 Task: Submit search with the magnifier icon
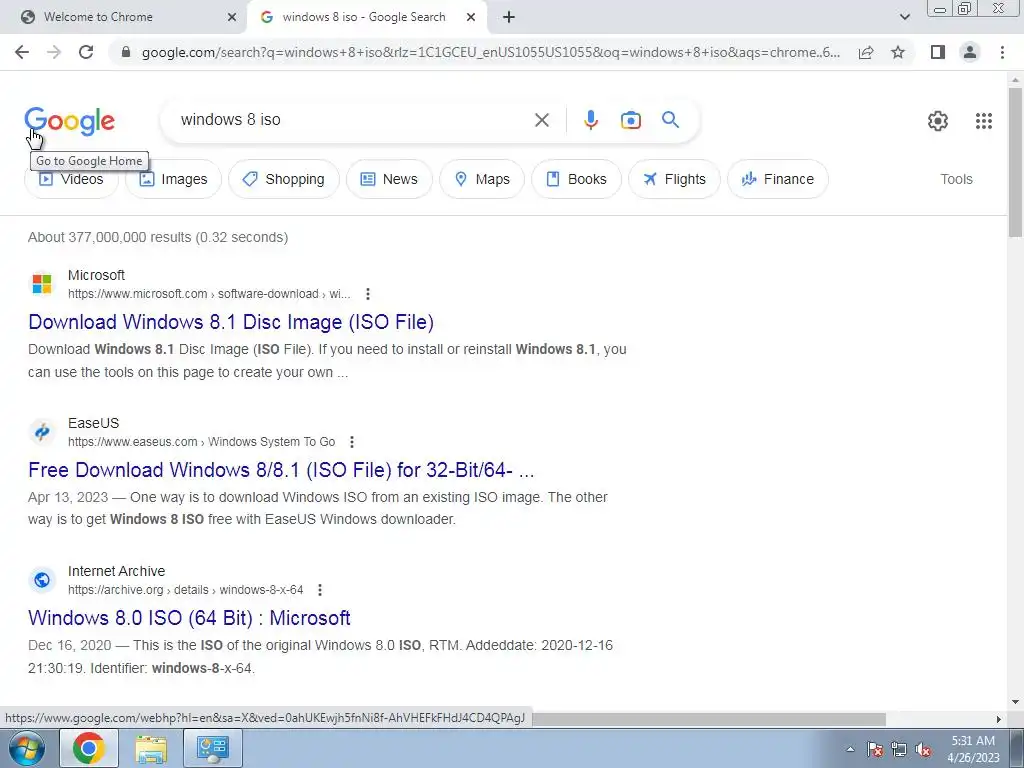tap(670, 120)
